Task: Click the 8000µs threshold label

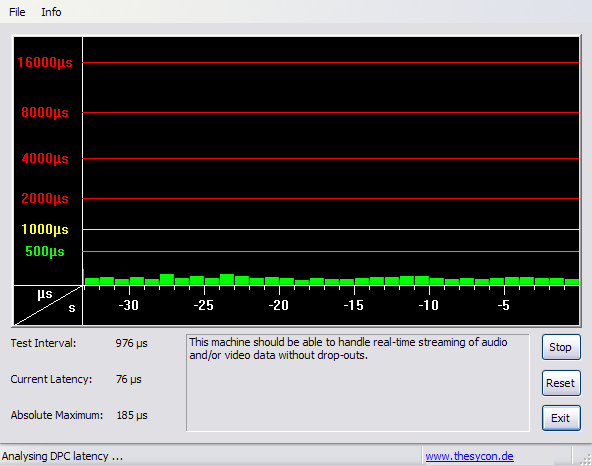Action: point(45,113)
